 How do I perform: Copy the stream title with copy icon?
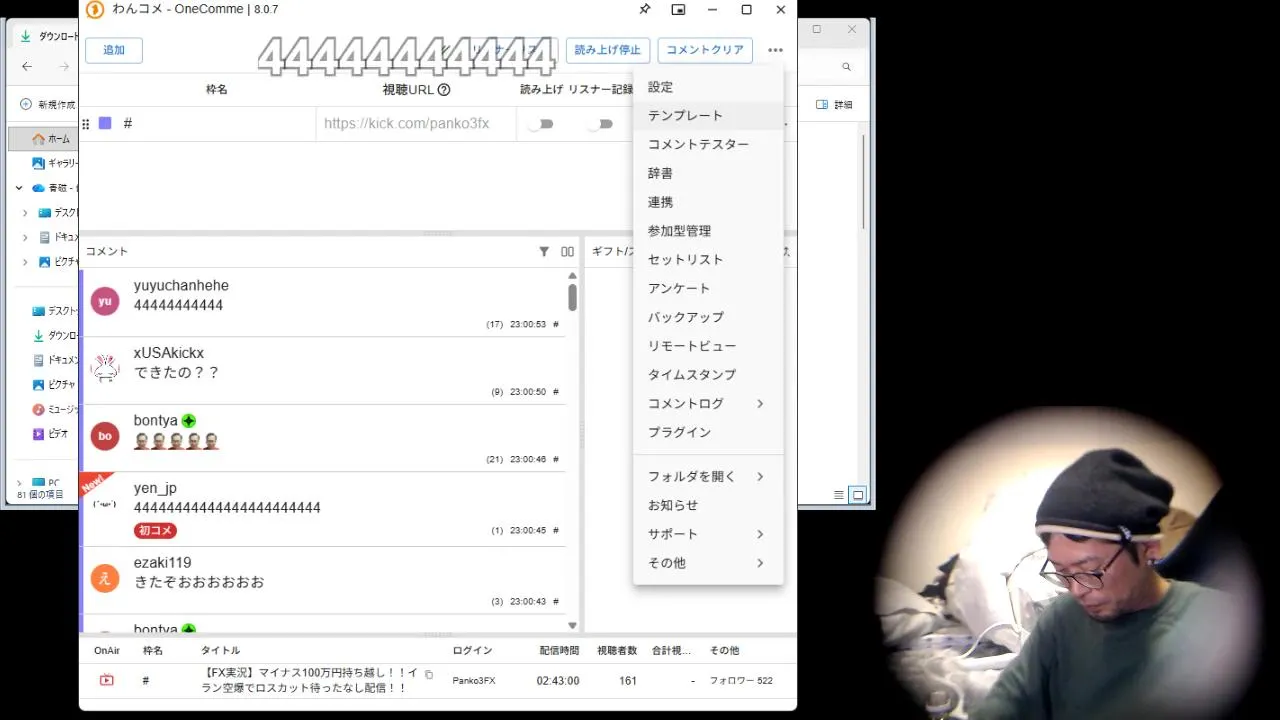(x=429, y=675)
